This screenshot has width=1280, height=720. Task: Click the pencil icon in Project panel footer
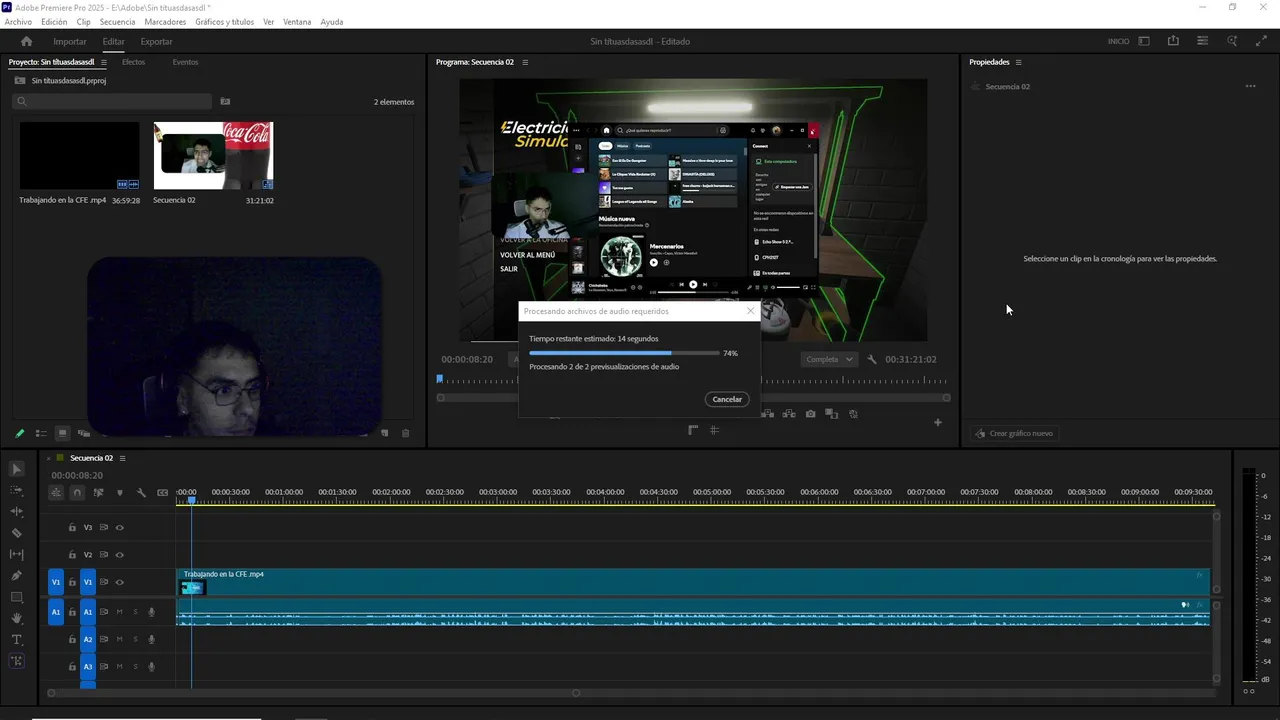pos(19,433)
